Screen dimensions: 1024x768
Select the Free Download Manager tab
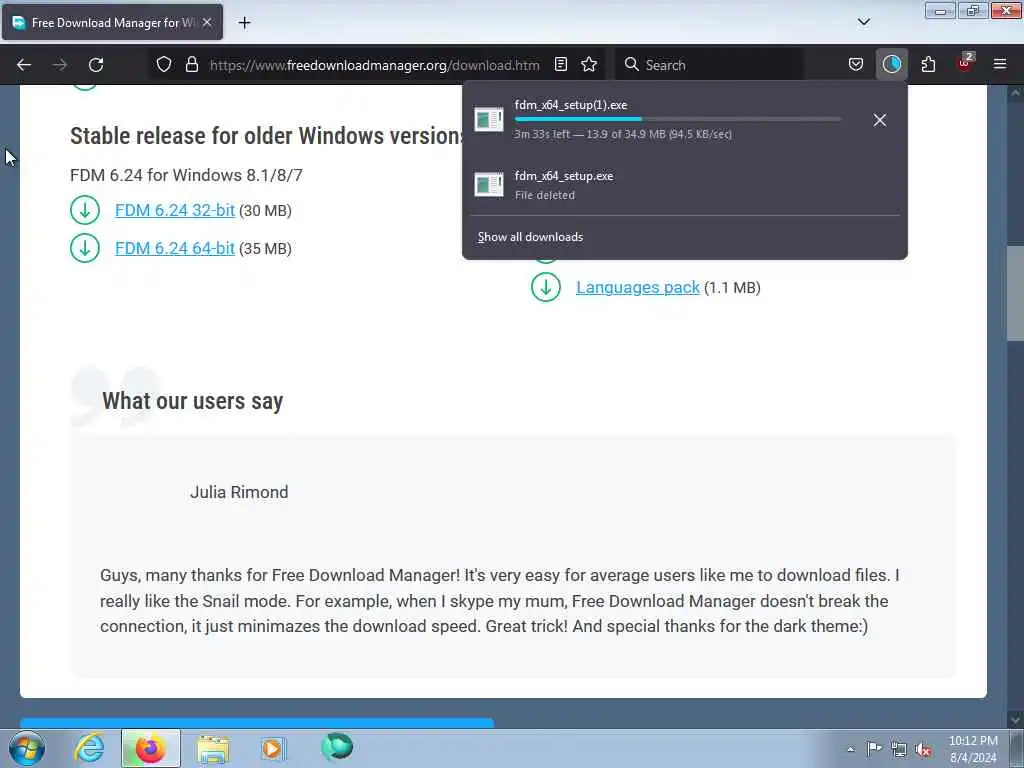point(112,22)
